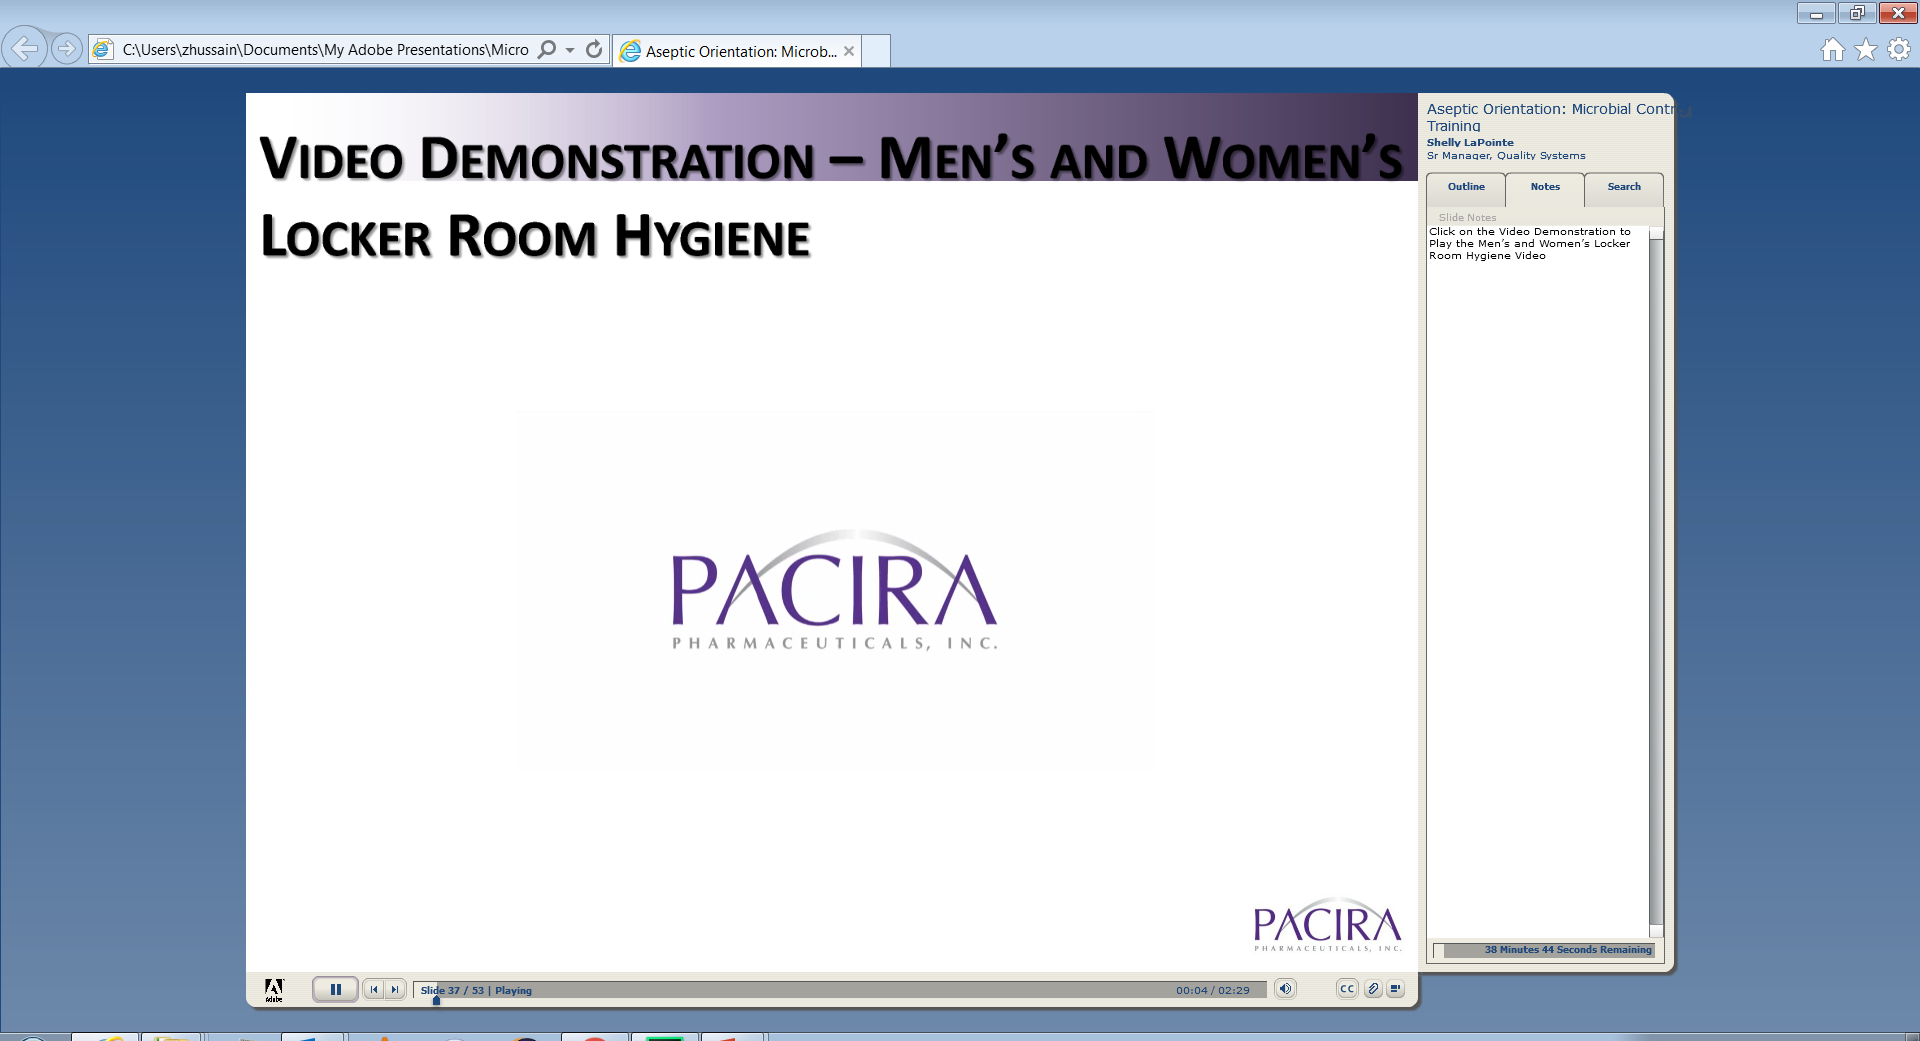Open the browser Home page
Image resolution: width=1920 pixels, height=1041 pixels.
(1833, 50)
